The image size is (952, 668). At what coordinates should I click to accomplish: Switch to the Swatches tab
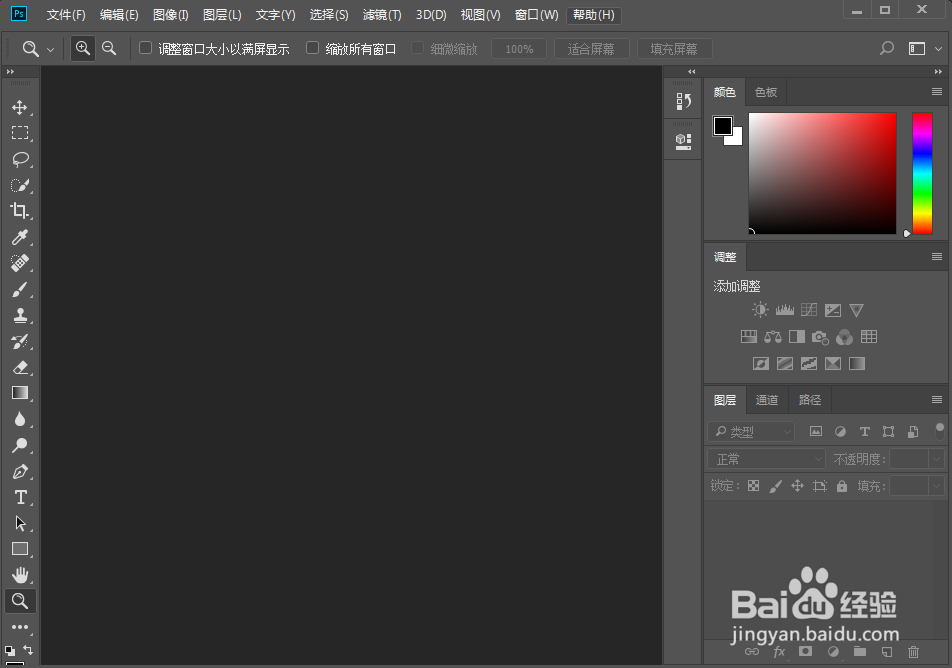point(766,92)
